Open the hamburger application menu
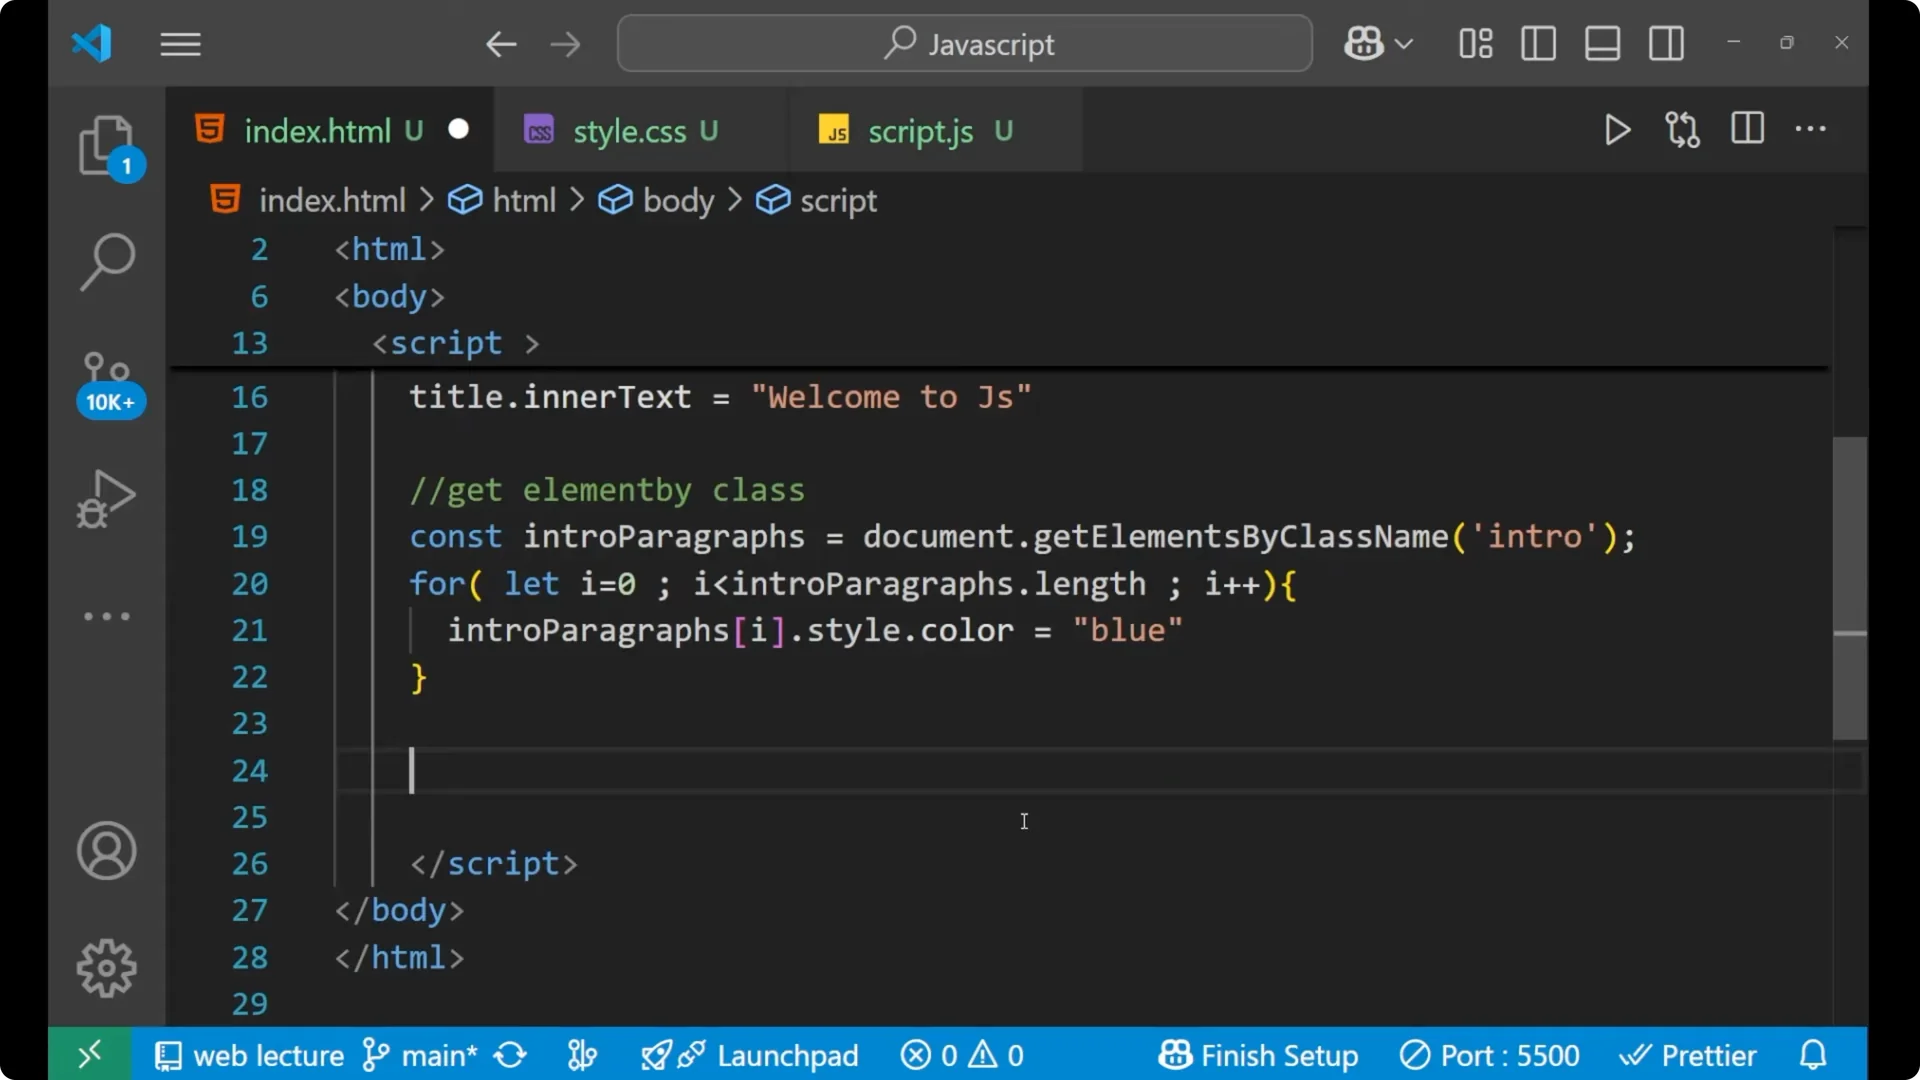Screen dimensions: 1920x1080 pyautogui.click(x=180, y=43)
